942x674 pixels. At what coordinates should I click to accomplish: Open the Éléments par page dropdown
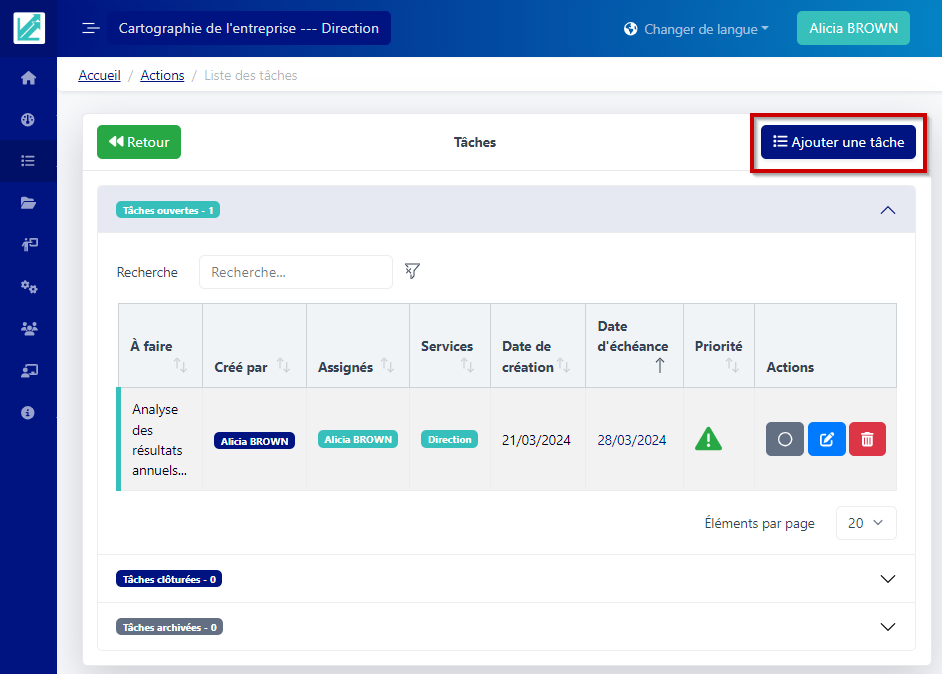point(865,523)
